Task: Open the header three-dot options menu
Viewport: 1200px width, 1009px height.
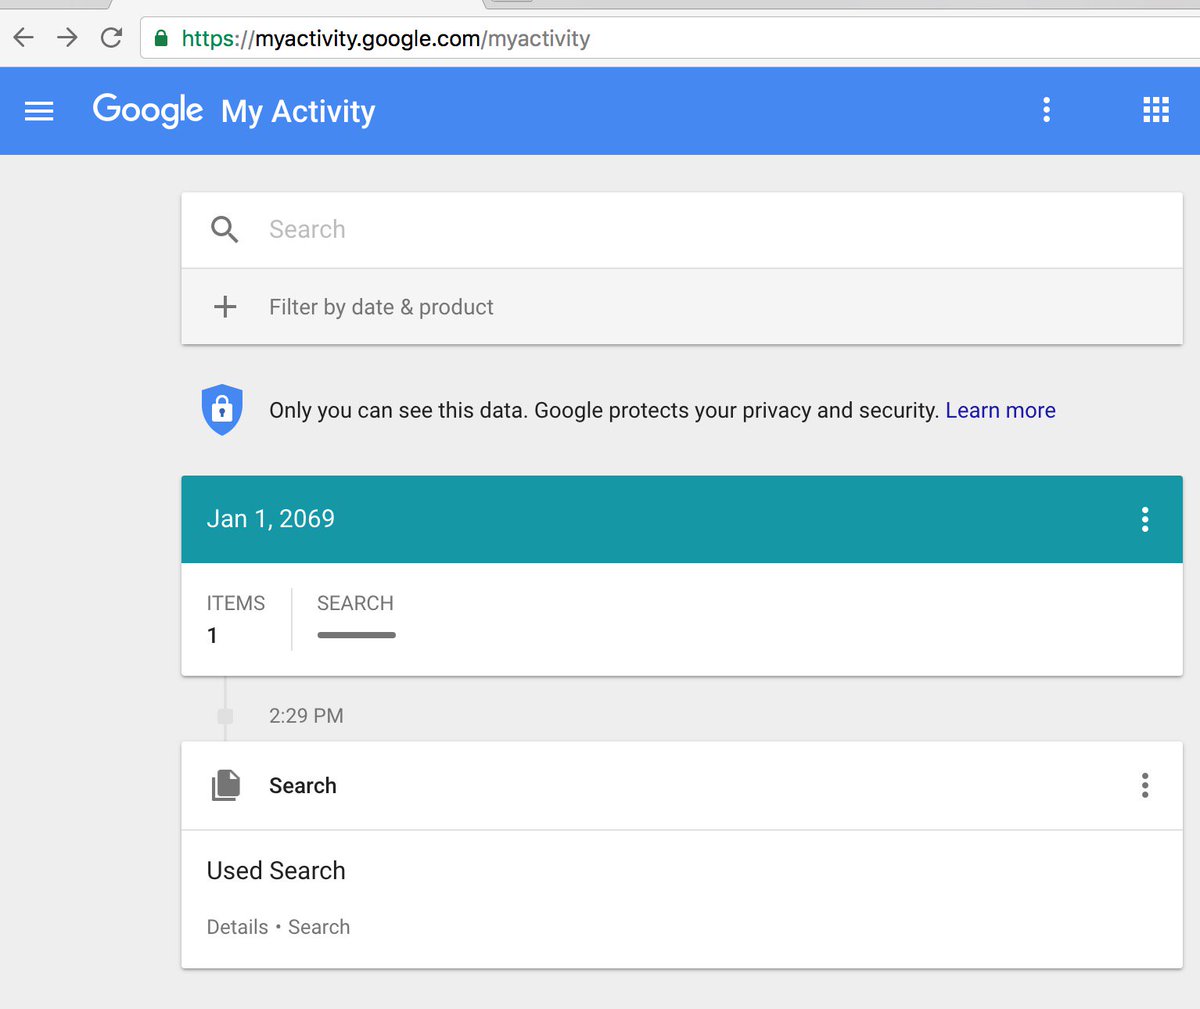Action: [x=1047, y=110]
